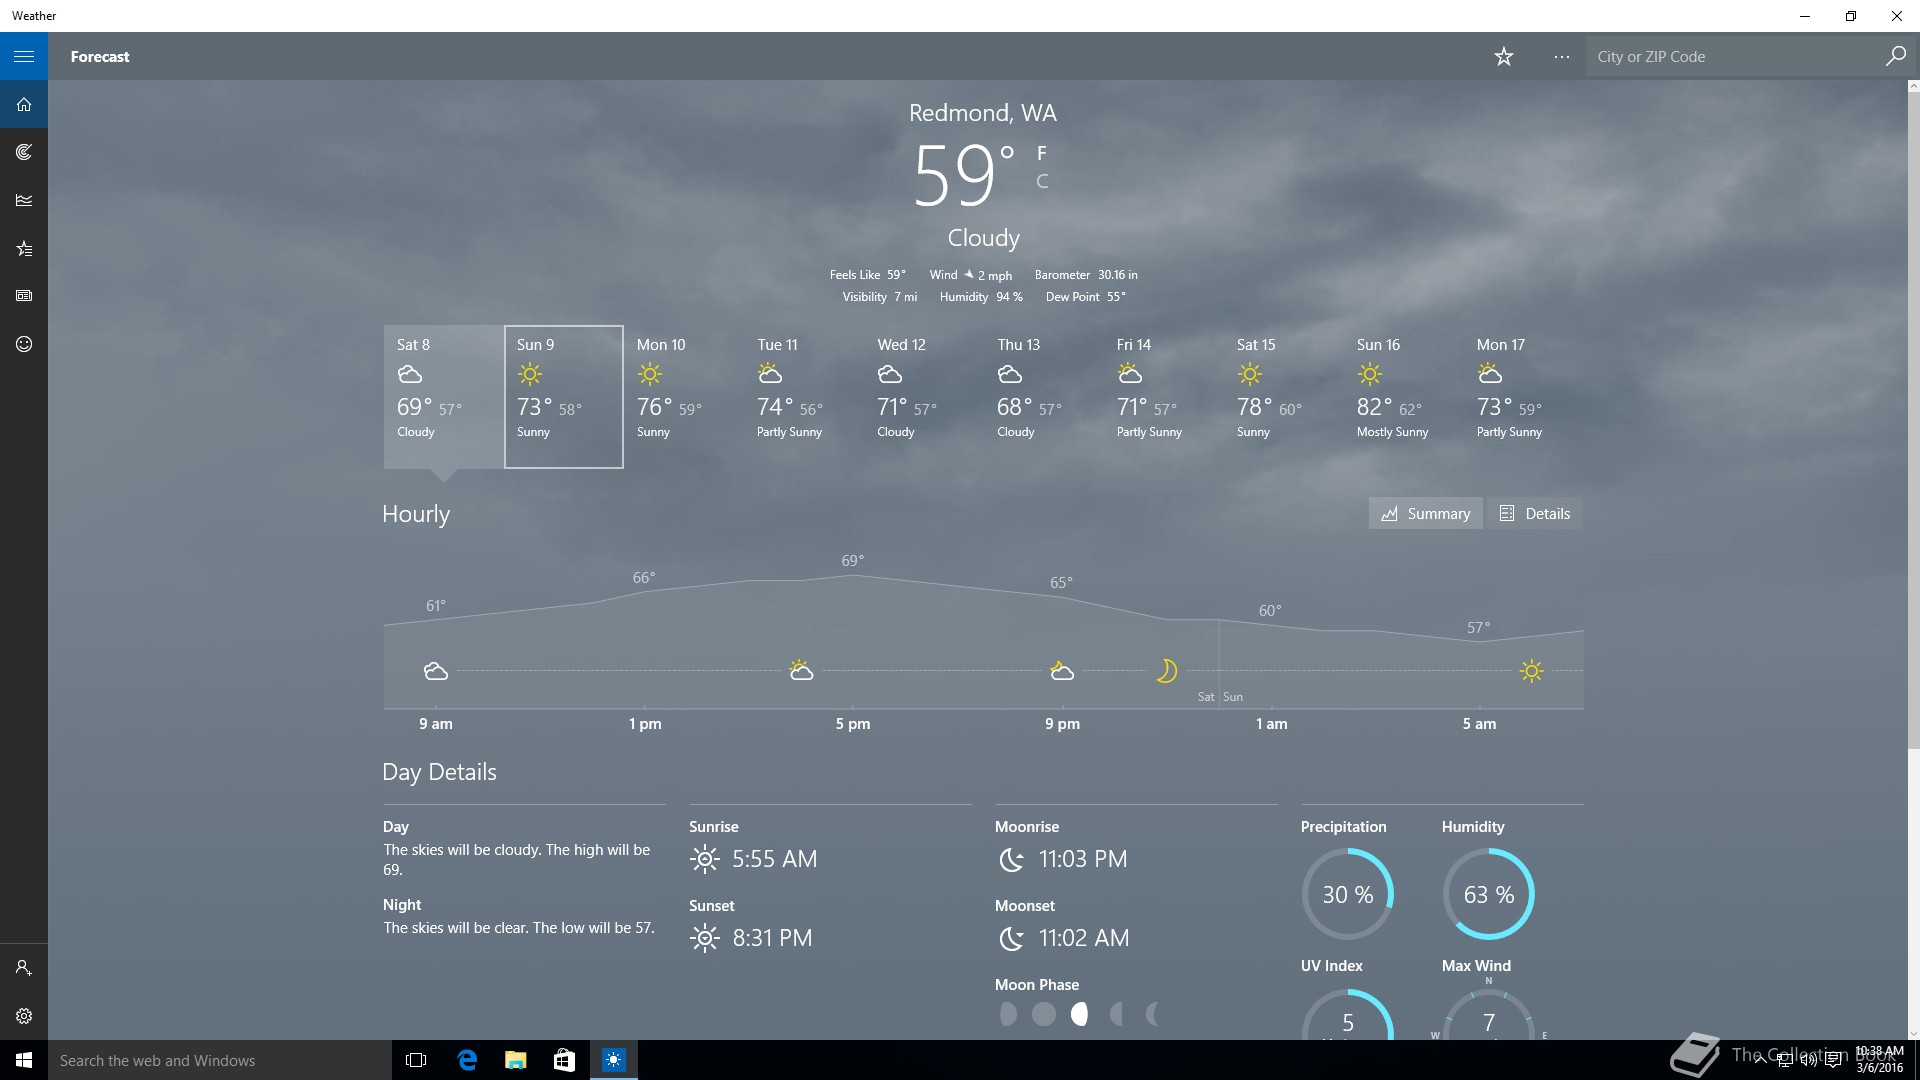Viewport: 1920px width, 1080px height.
Task: Add Redmond to favorites with star icon
Action: click(x=1503, y=57)
